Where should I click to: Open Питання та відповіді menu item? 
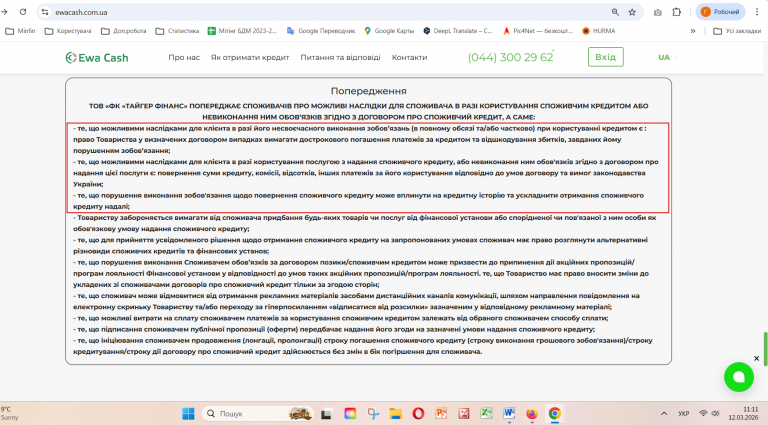pyautogui.click(x=340, y=57)
